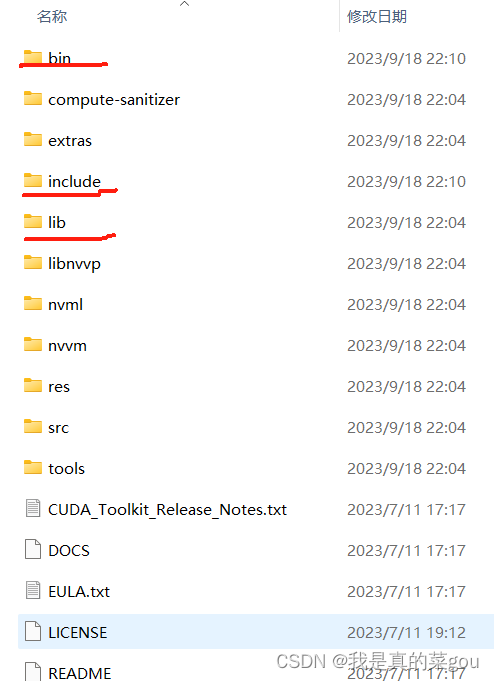
Task: Select the compute-sanitizer folder icon
Action: tap(33, 99)
